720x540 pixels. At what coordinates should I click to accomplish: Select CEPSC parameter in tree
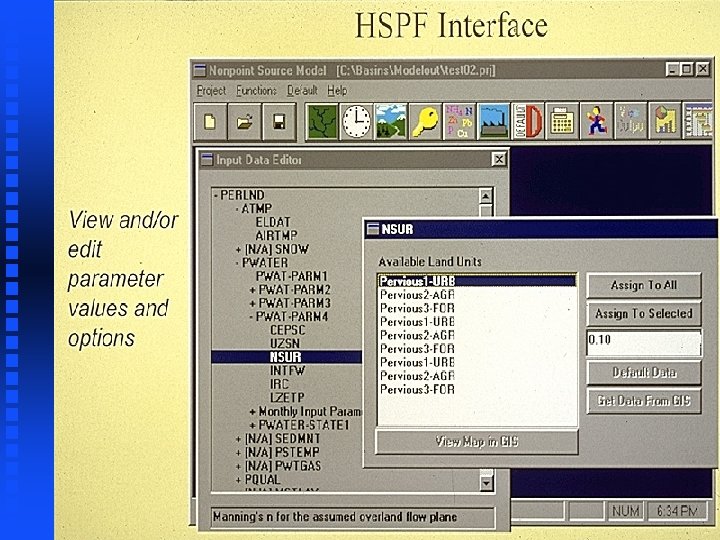coord(288,331)
